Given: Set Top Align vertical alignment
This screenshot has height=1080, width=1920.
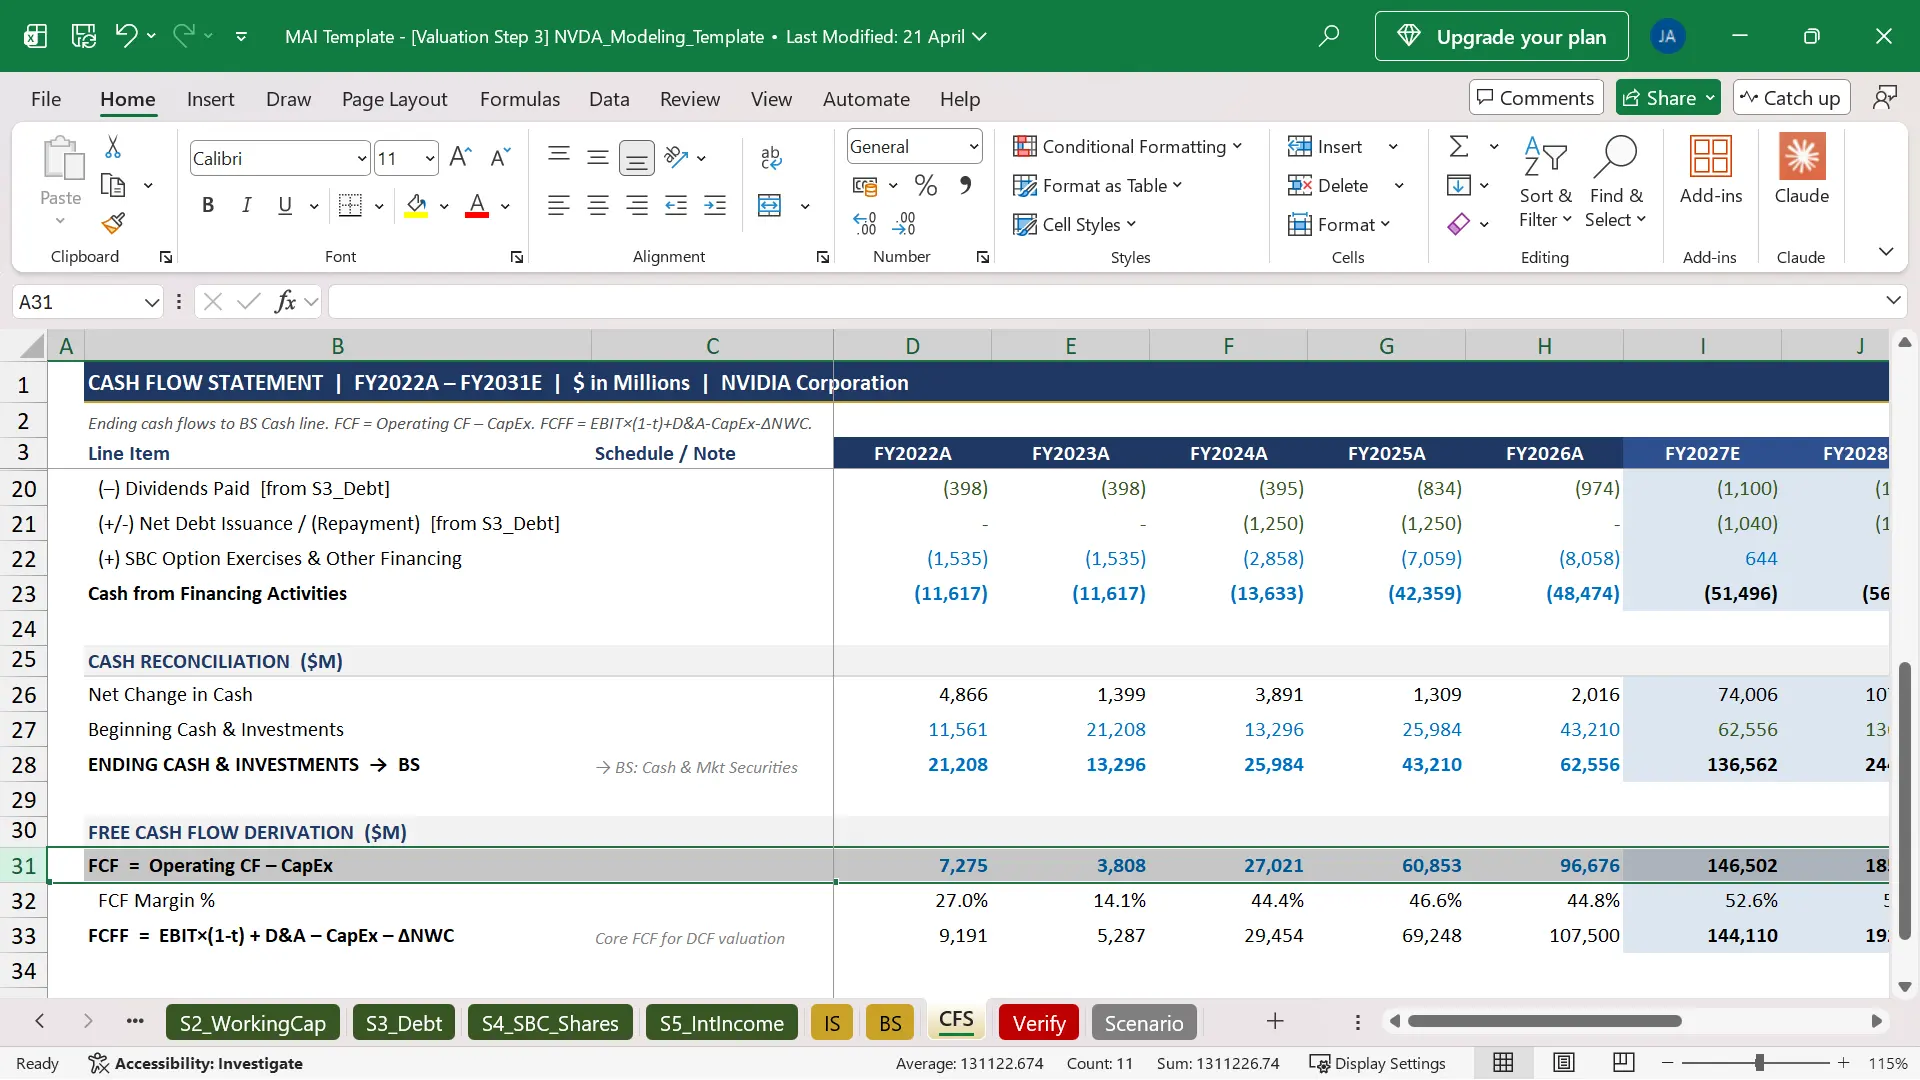Looking at the screenshot, I should [x=559, y=157].
